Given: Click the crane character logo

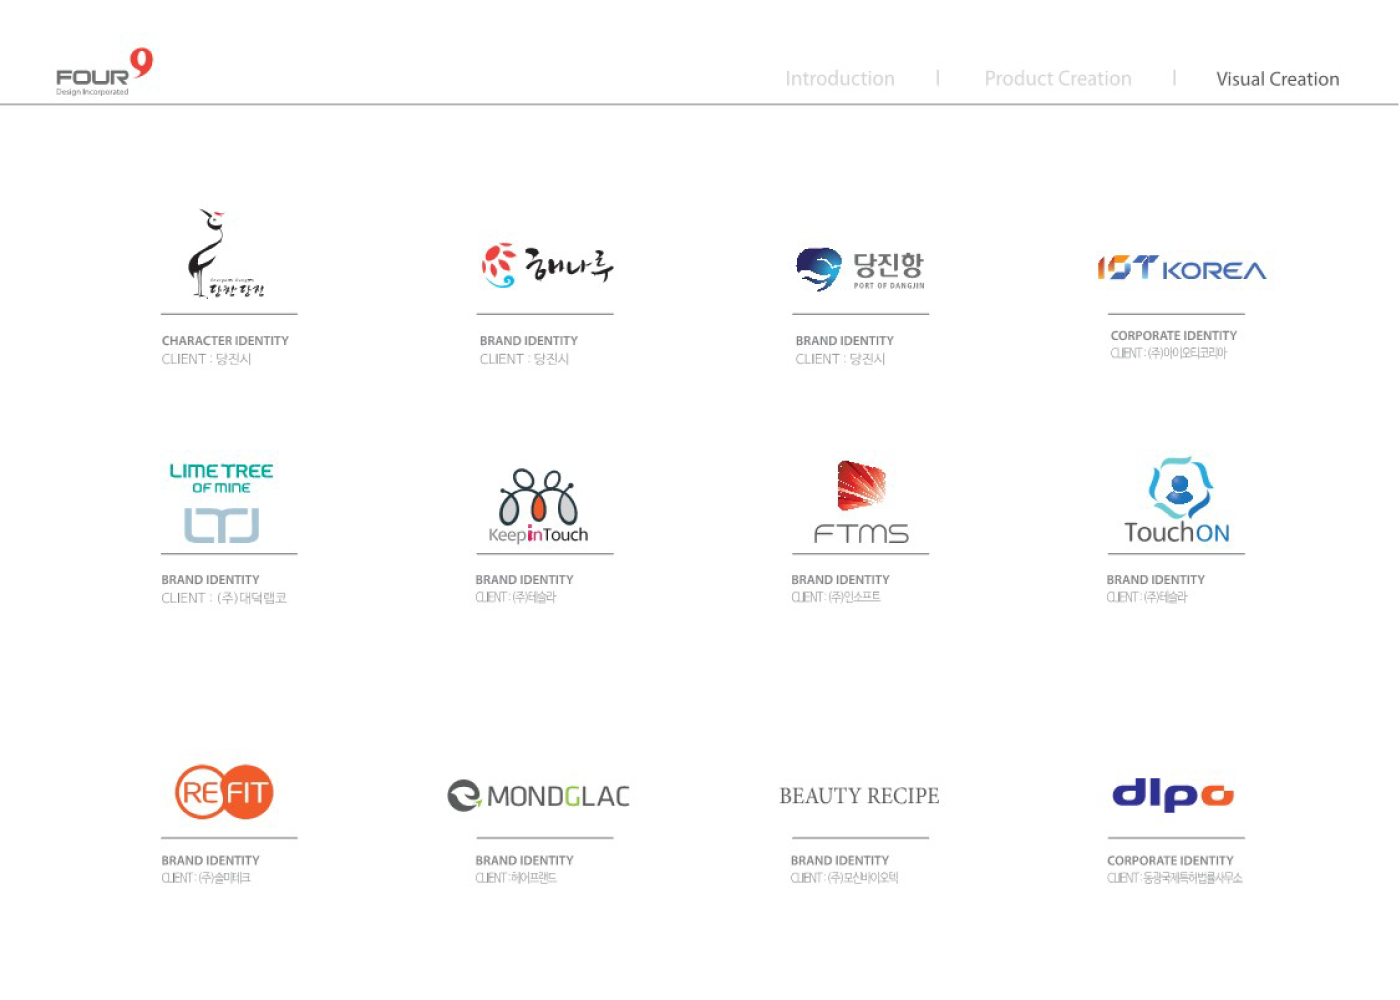Looking at the screenshot, I should tap(227, 254).
